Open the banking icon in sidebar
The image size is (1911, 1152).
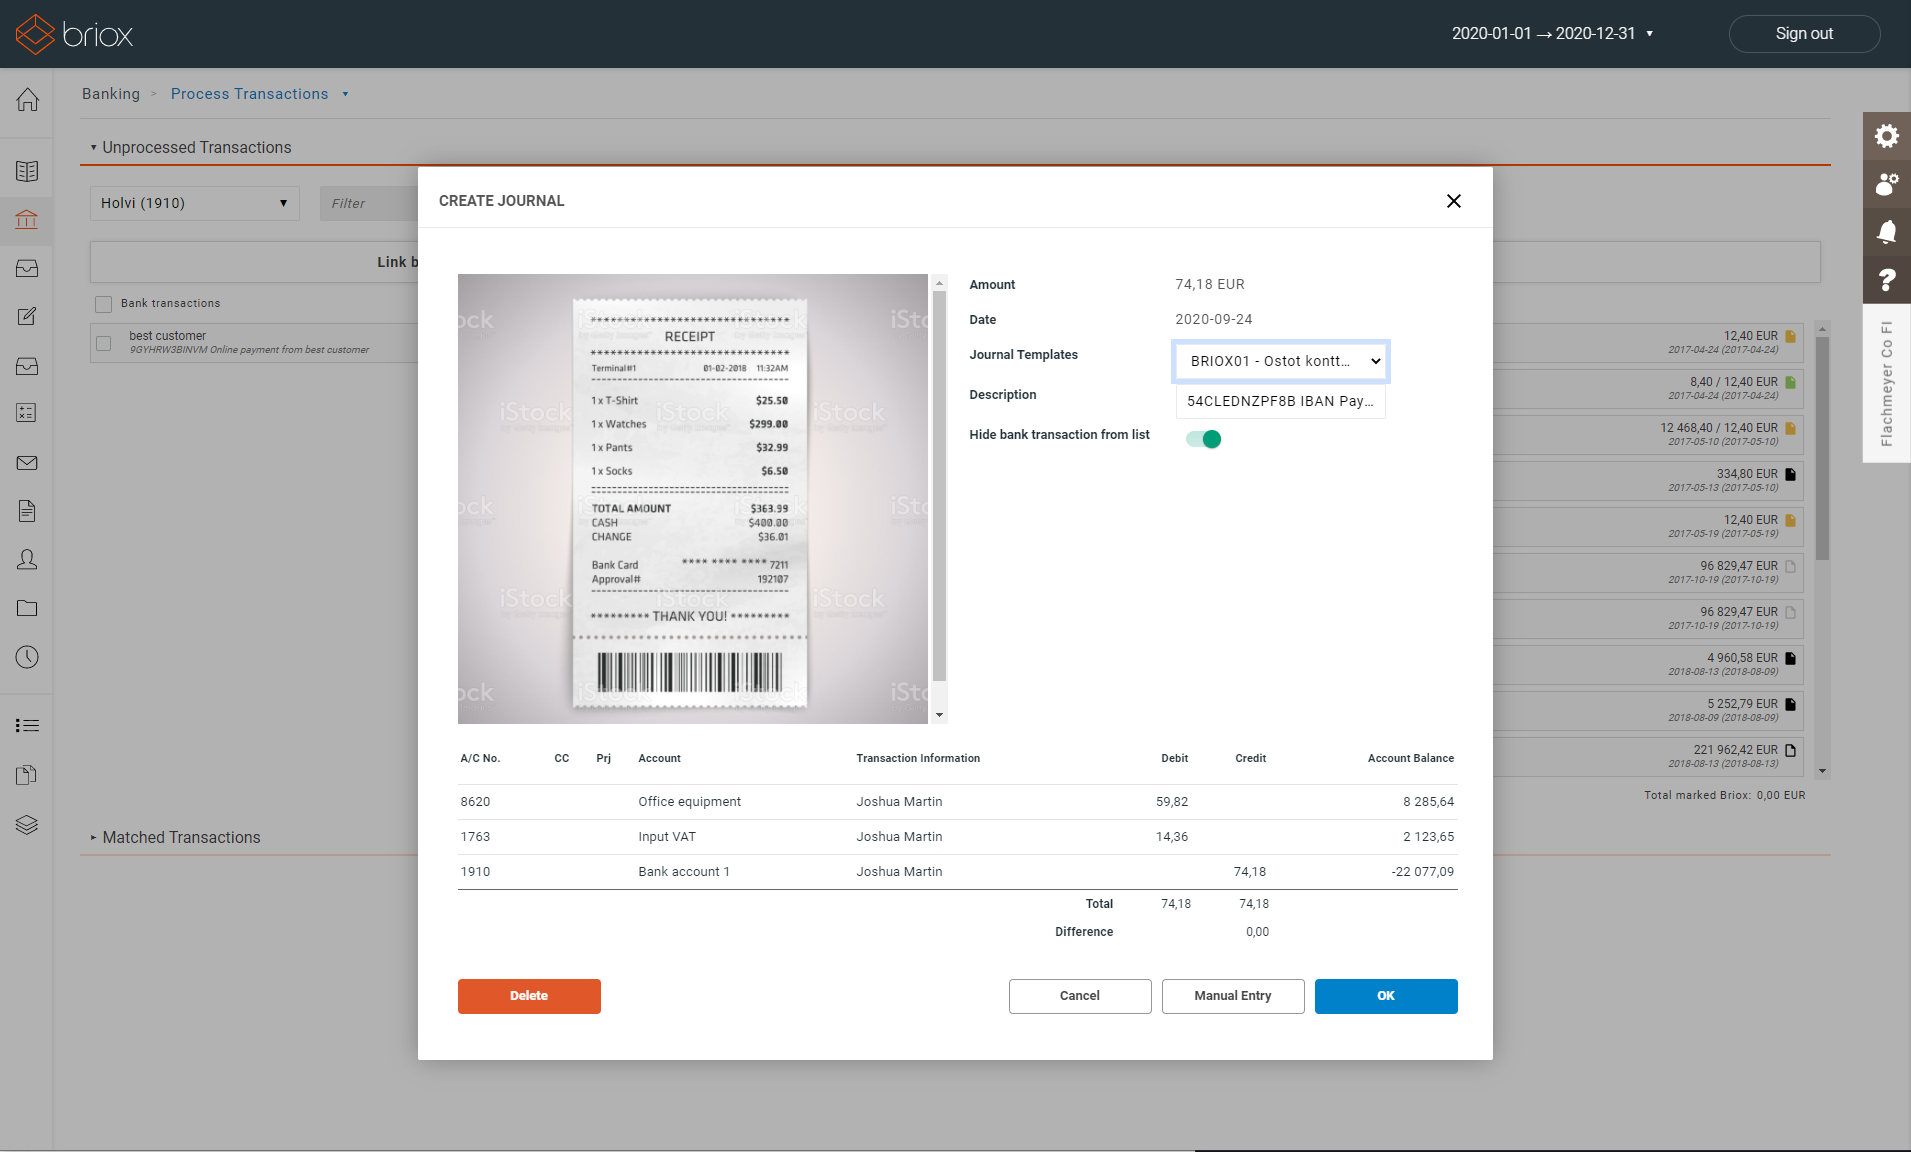27,220
